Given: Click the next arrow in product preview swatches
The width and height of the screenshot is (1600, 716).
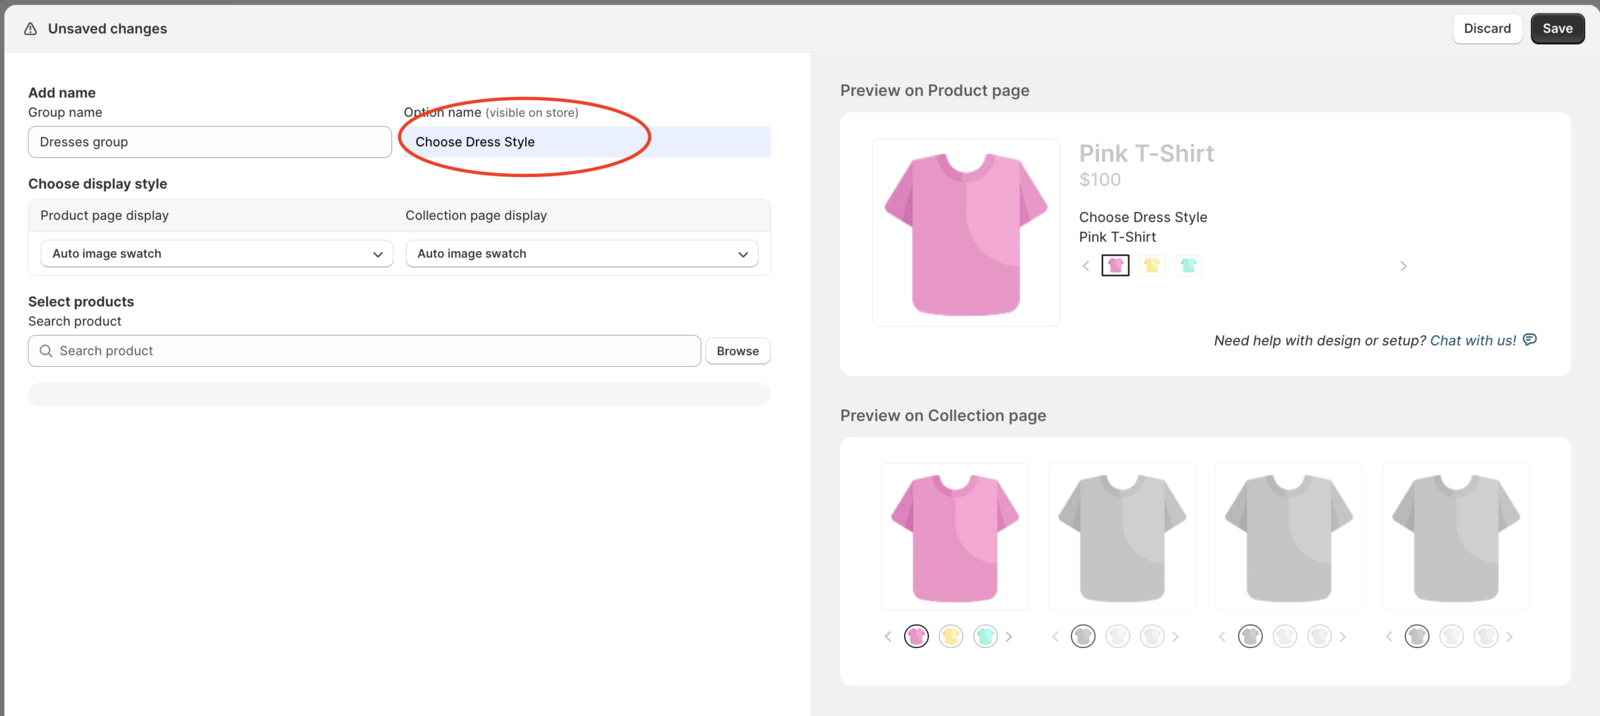Looking at the screenshot, I should [1403, 266].
